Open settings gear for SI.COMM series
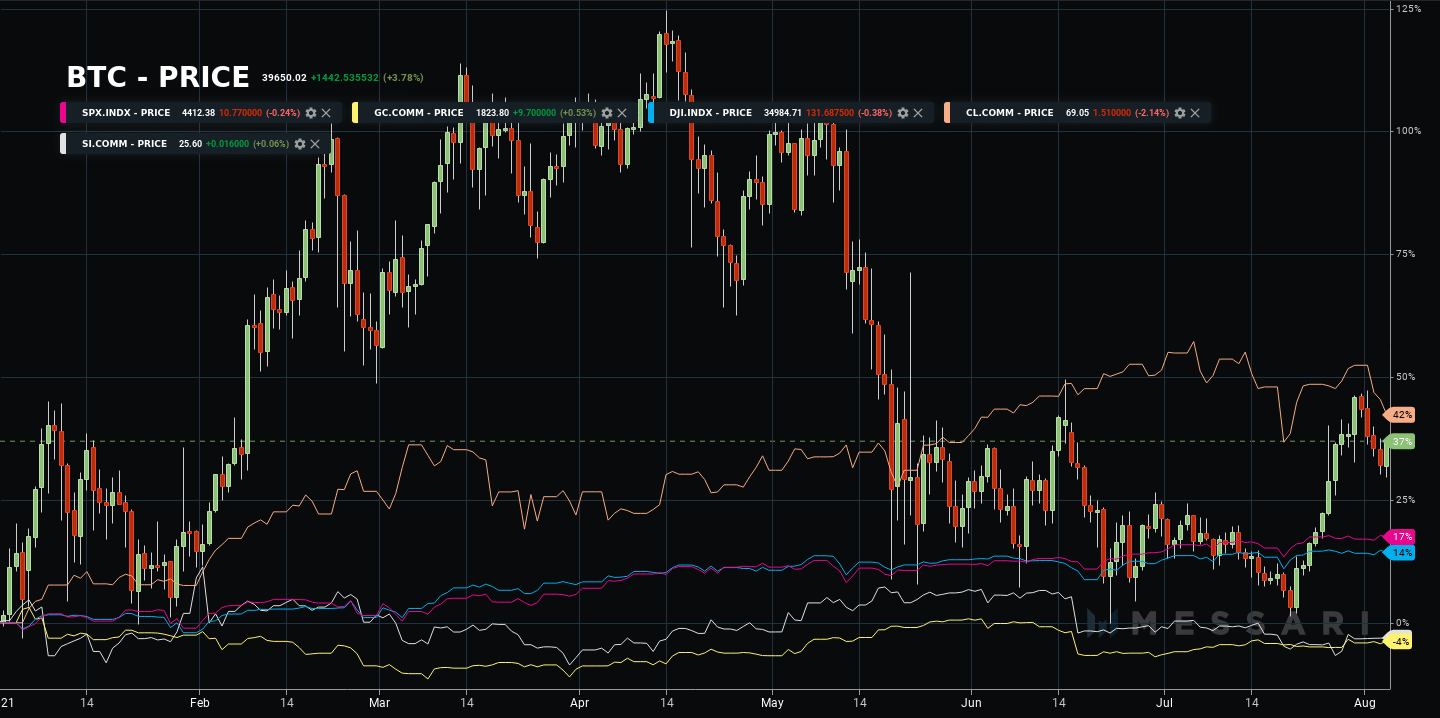Screen dimensions: 1440x718 click(x=300, y=144)
